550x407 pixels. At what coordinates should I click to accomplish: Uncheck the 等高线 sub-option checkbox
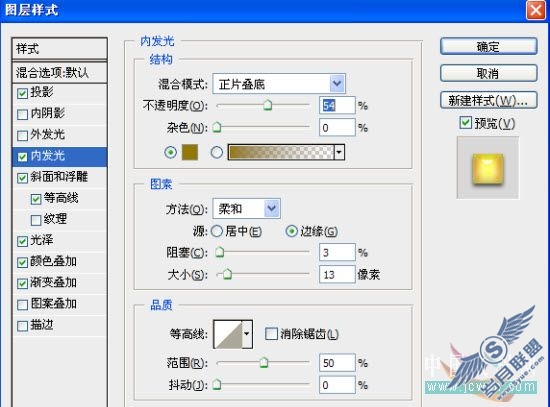36,199
